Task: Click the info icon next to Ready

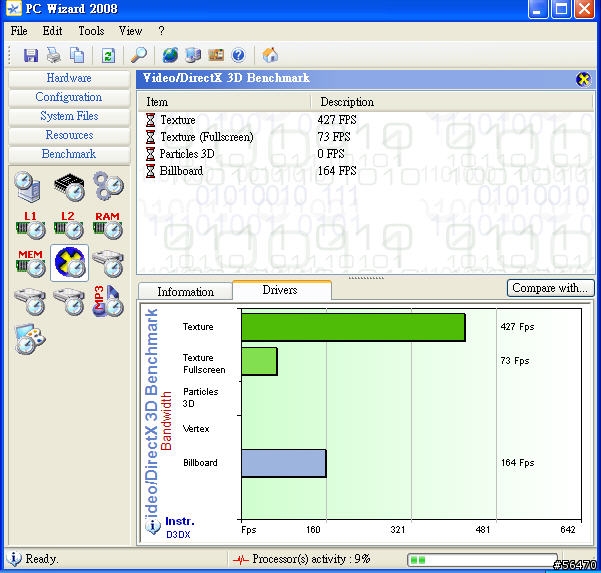Action: 14,558
